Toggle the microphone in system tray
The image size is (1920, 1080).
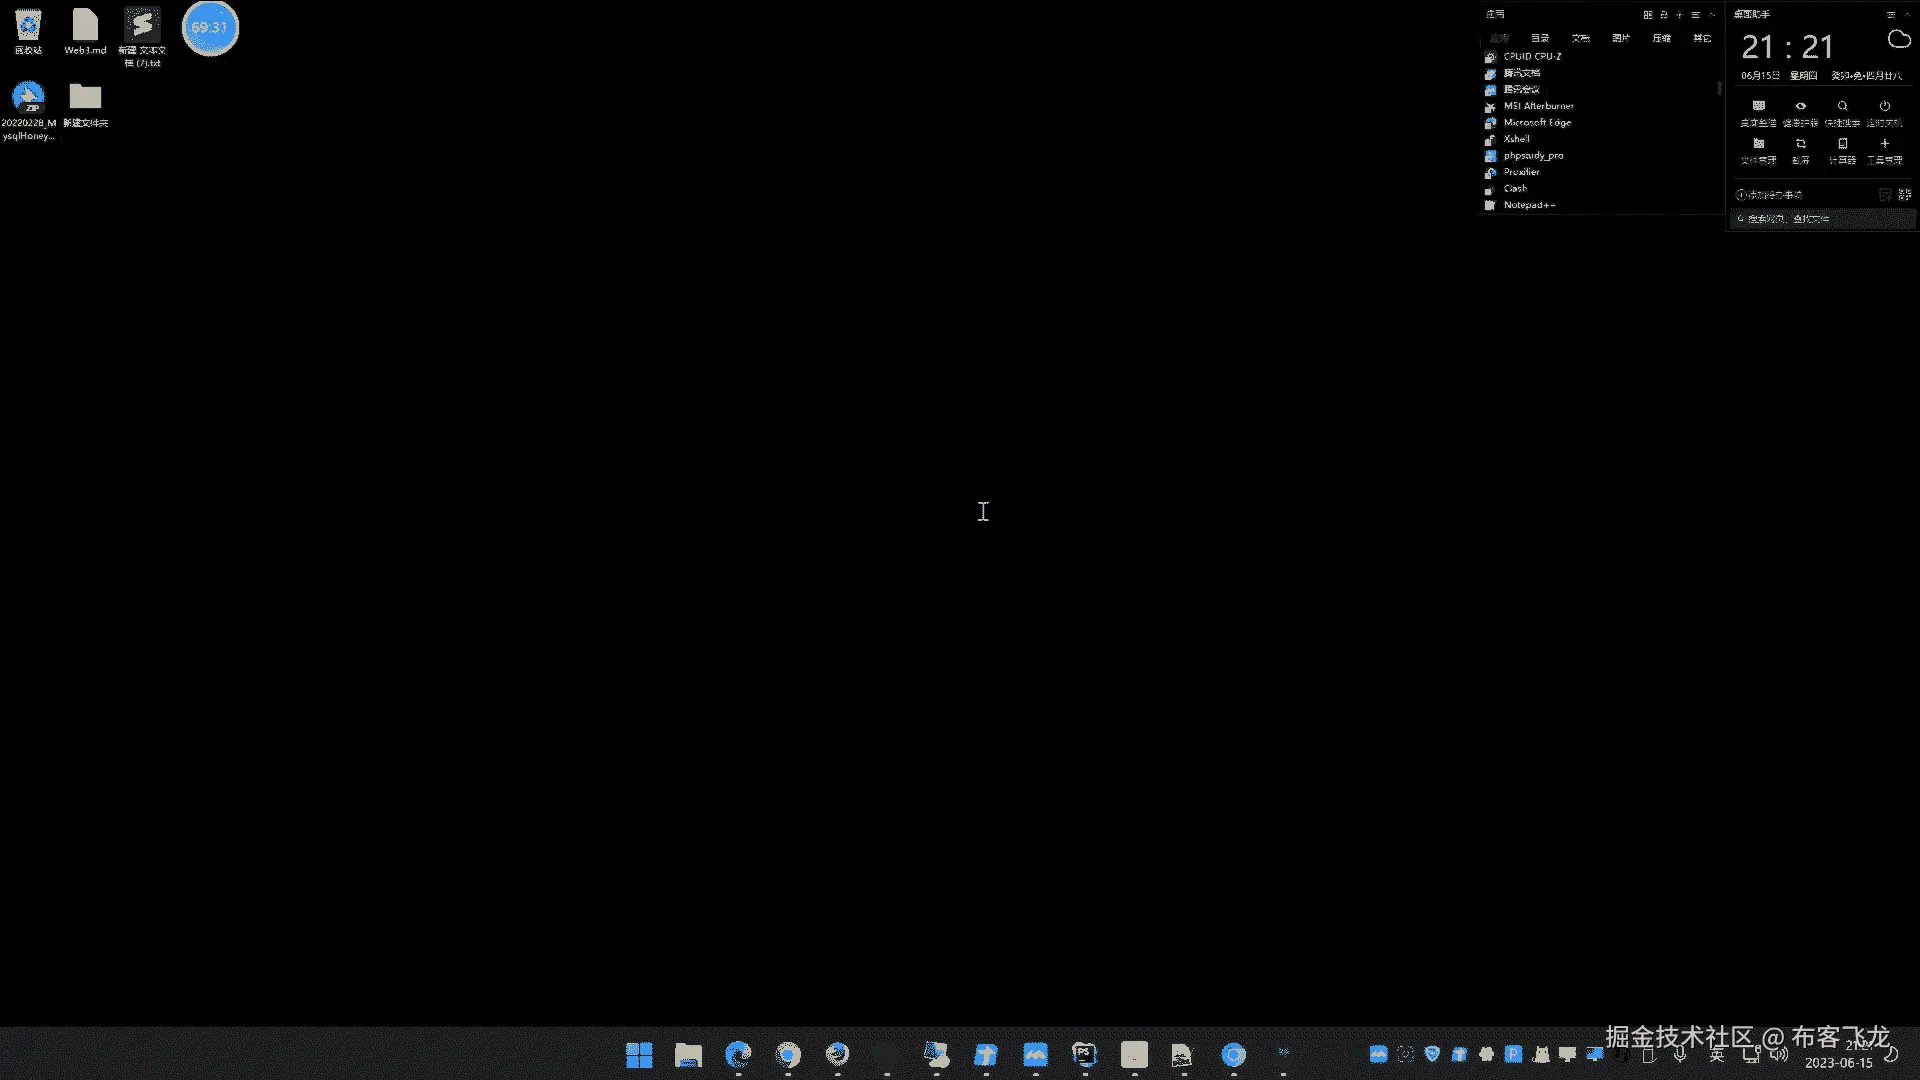pyautogui.click(x=1680, y=1055)
